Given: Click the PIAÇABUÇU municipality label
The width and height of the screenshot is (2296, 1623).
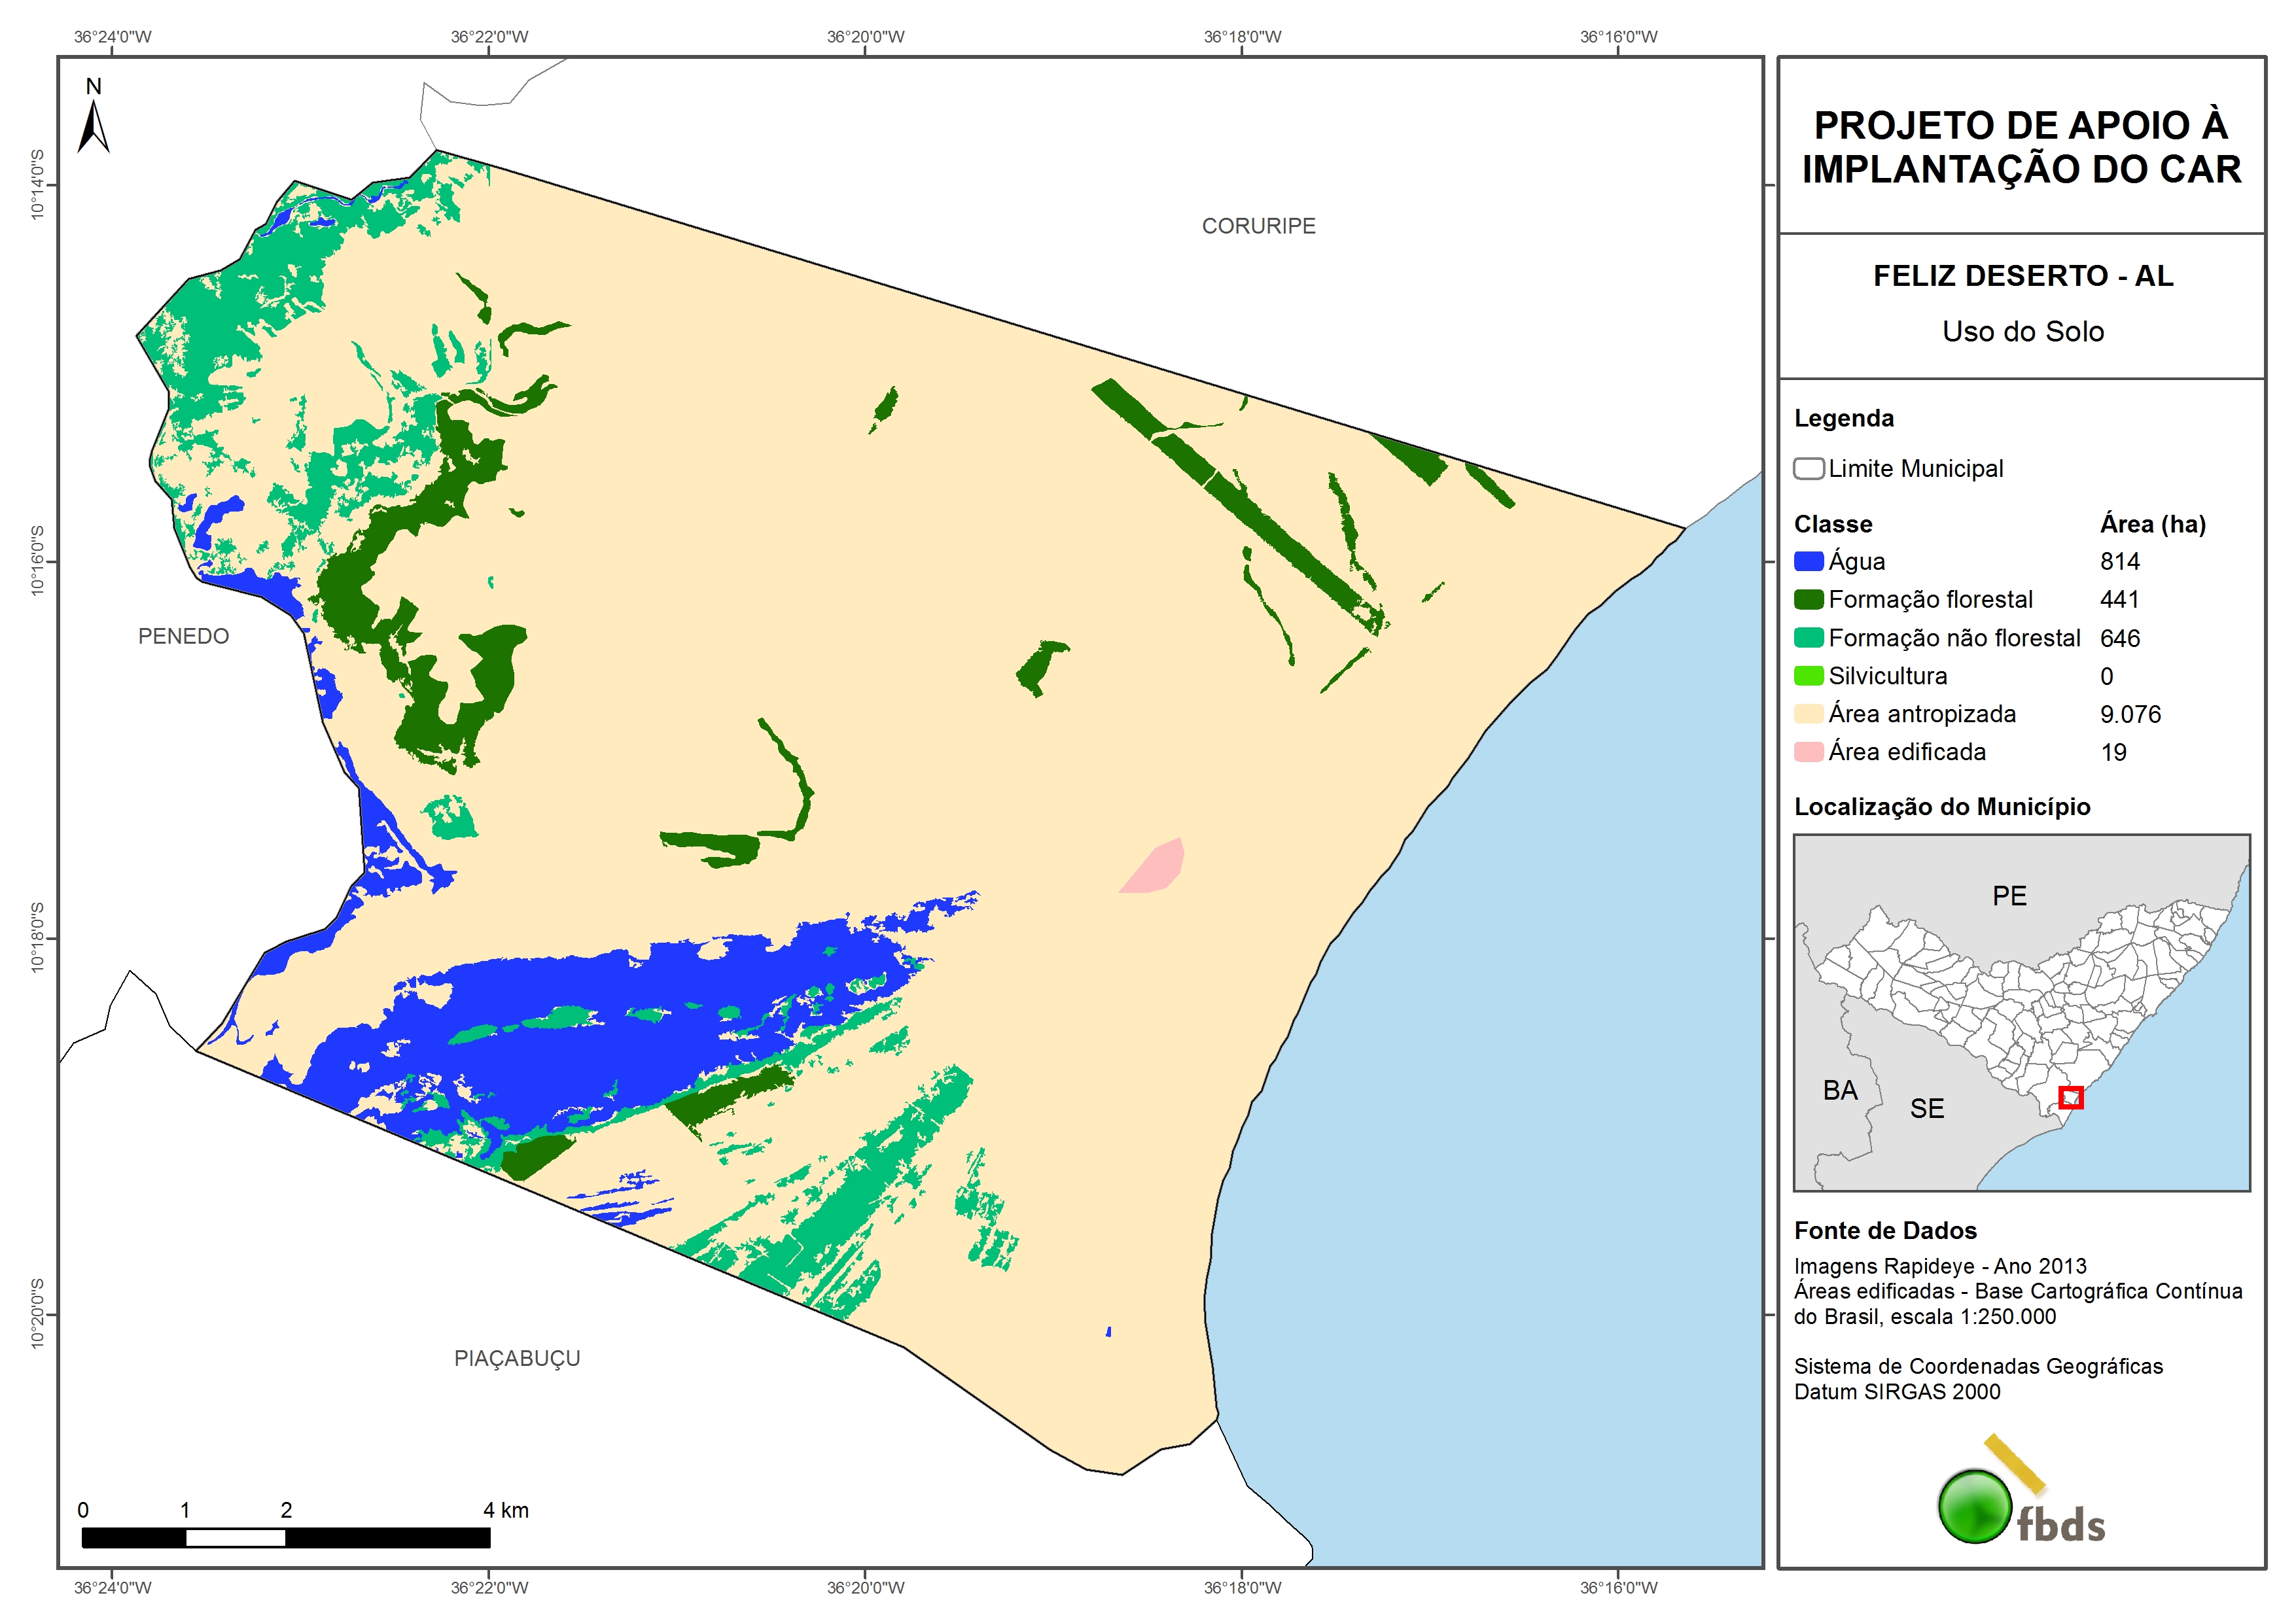Looking at the screenshot, I should [517, 1358].
